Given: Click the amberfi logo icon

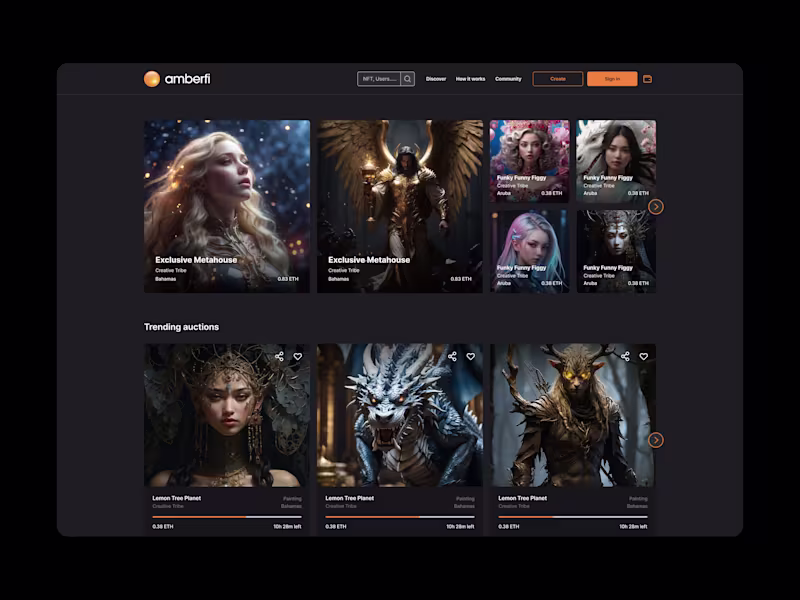Looking at the screenshot, I should (152, 78).
